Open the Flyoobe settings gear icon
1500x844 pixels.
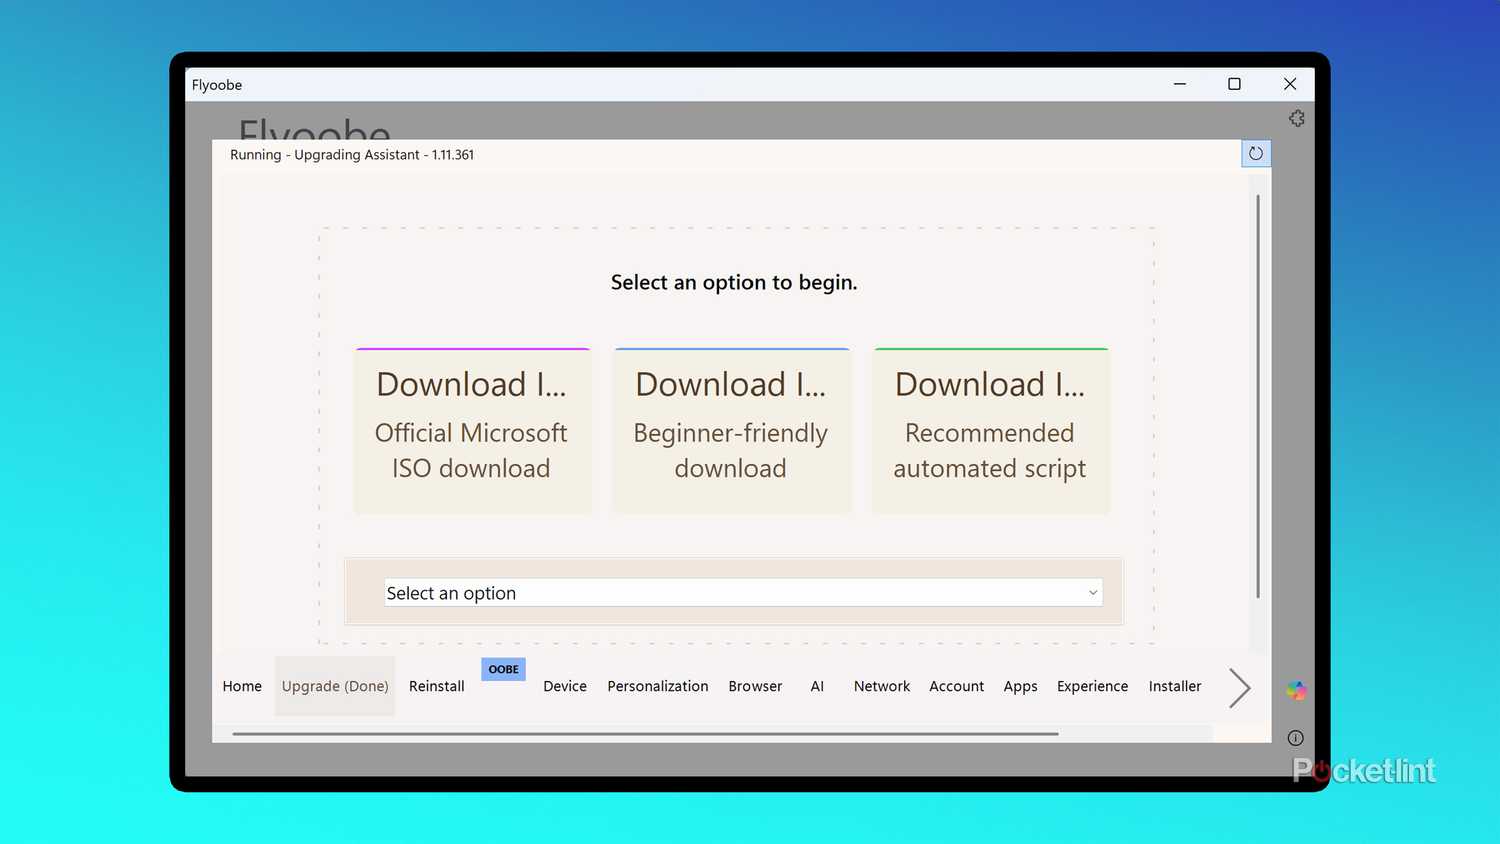pos(1296,118)
